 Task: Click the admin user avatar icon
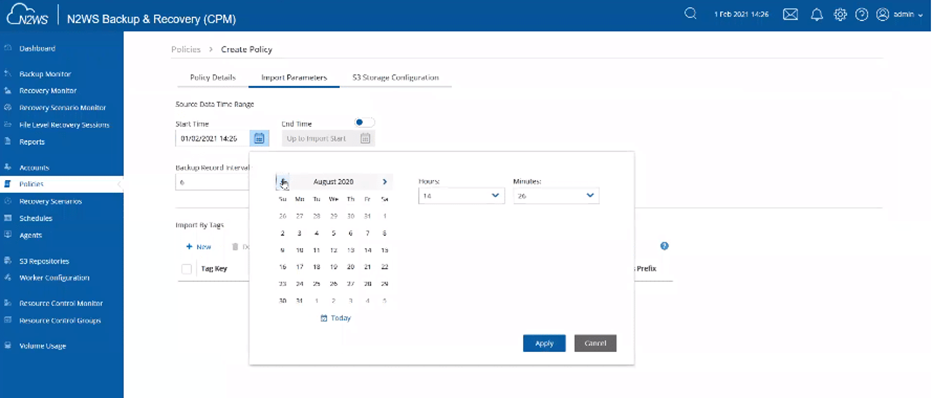(x=883, y=15)
